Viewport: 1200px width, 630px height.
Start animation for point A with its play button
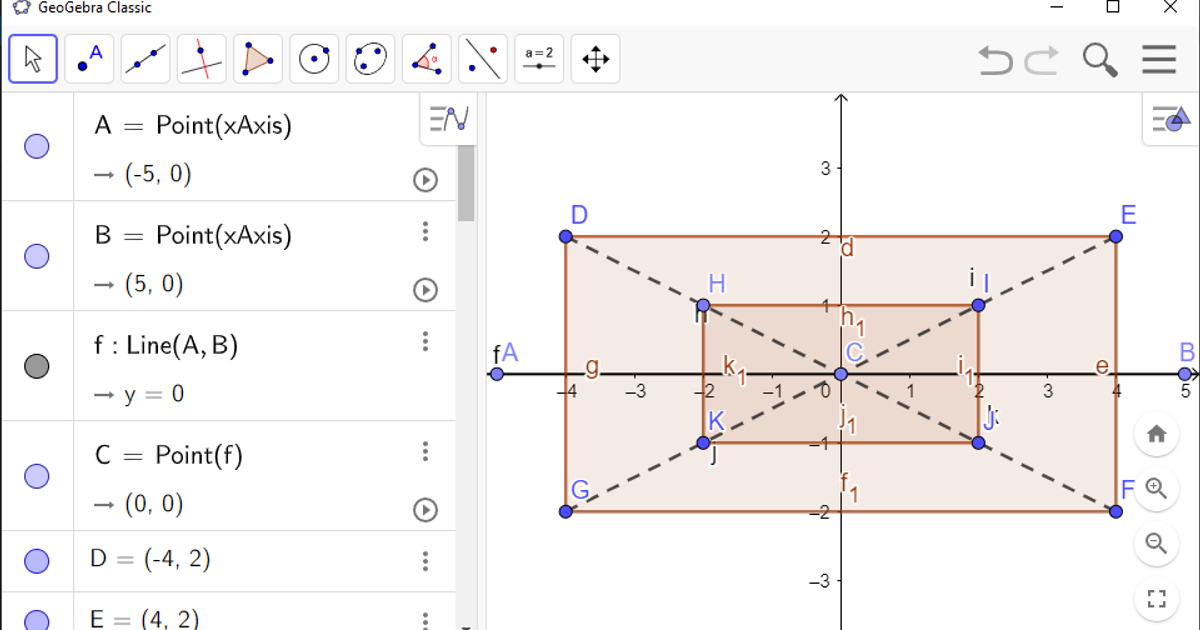tap(425, 180)
